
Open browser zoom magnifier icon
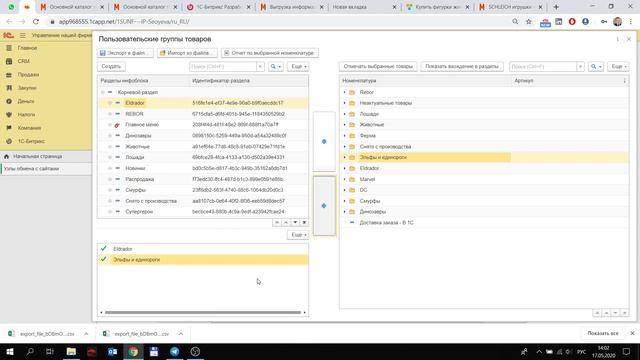click(x=515, y=22)
